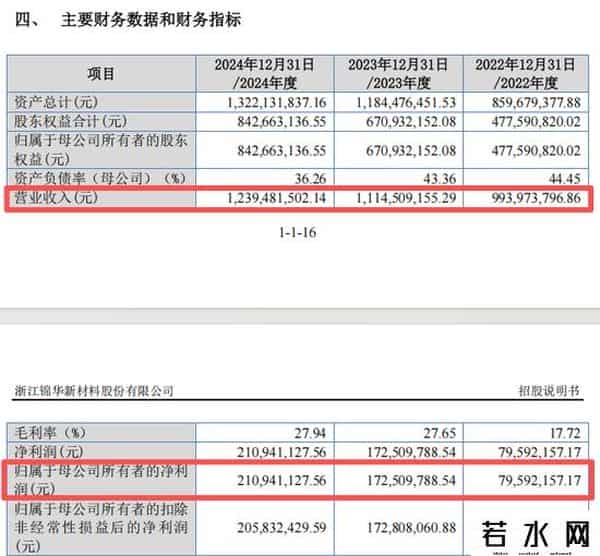Click the value 36.26
Image resolution: width=600 pixels, height=556 pixels.
[310, 179]
